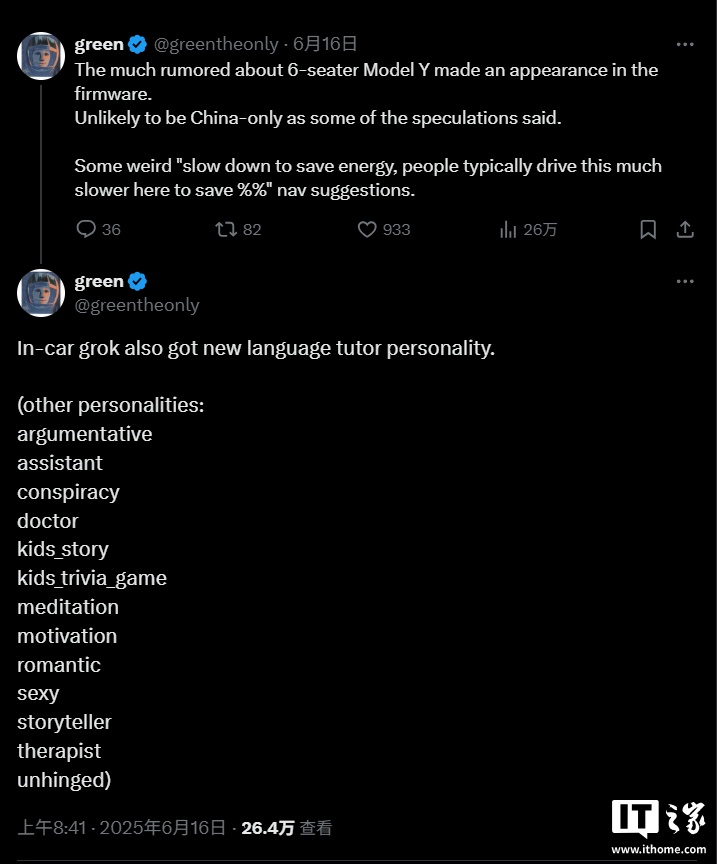Open view analytics icon showing 26万

tap(509, 229)
